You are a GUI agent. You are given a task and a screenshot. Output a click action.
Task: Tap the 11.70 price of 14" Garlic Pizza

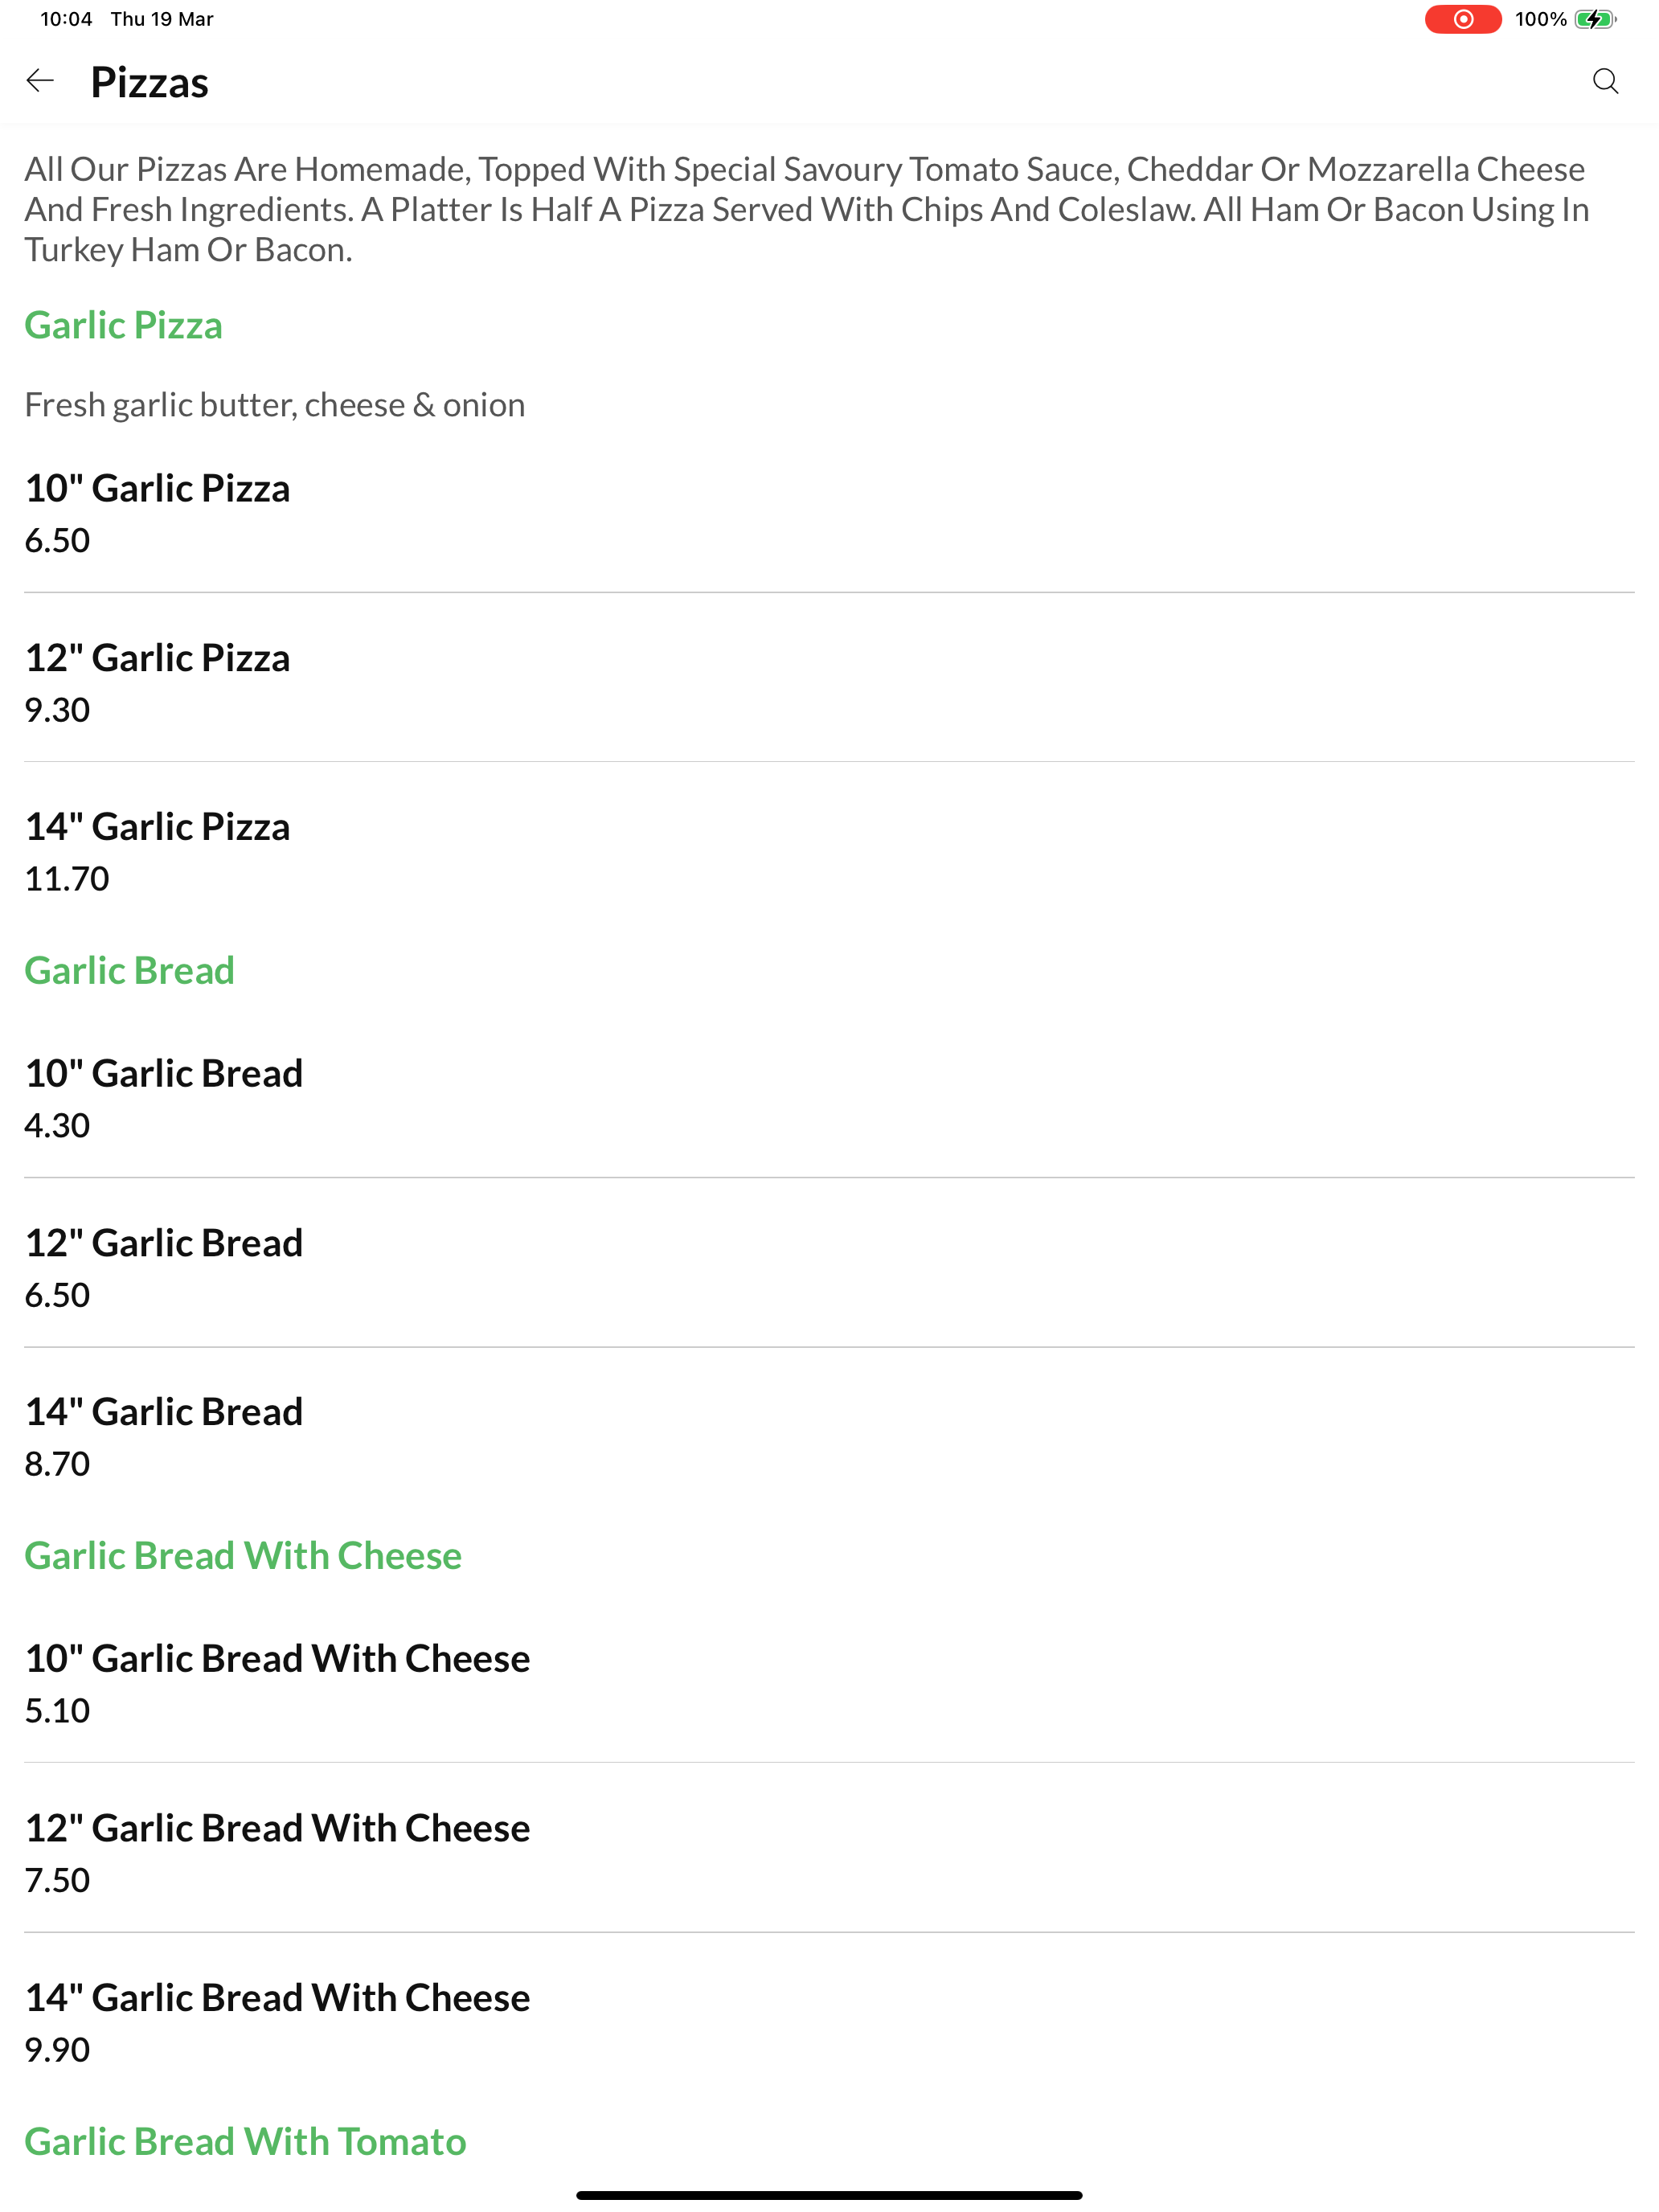pos(66,878)
